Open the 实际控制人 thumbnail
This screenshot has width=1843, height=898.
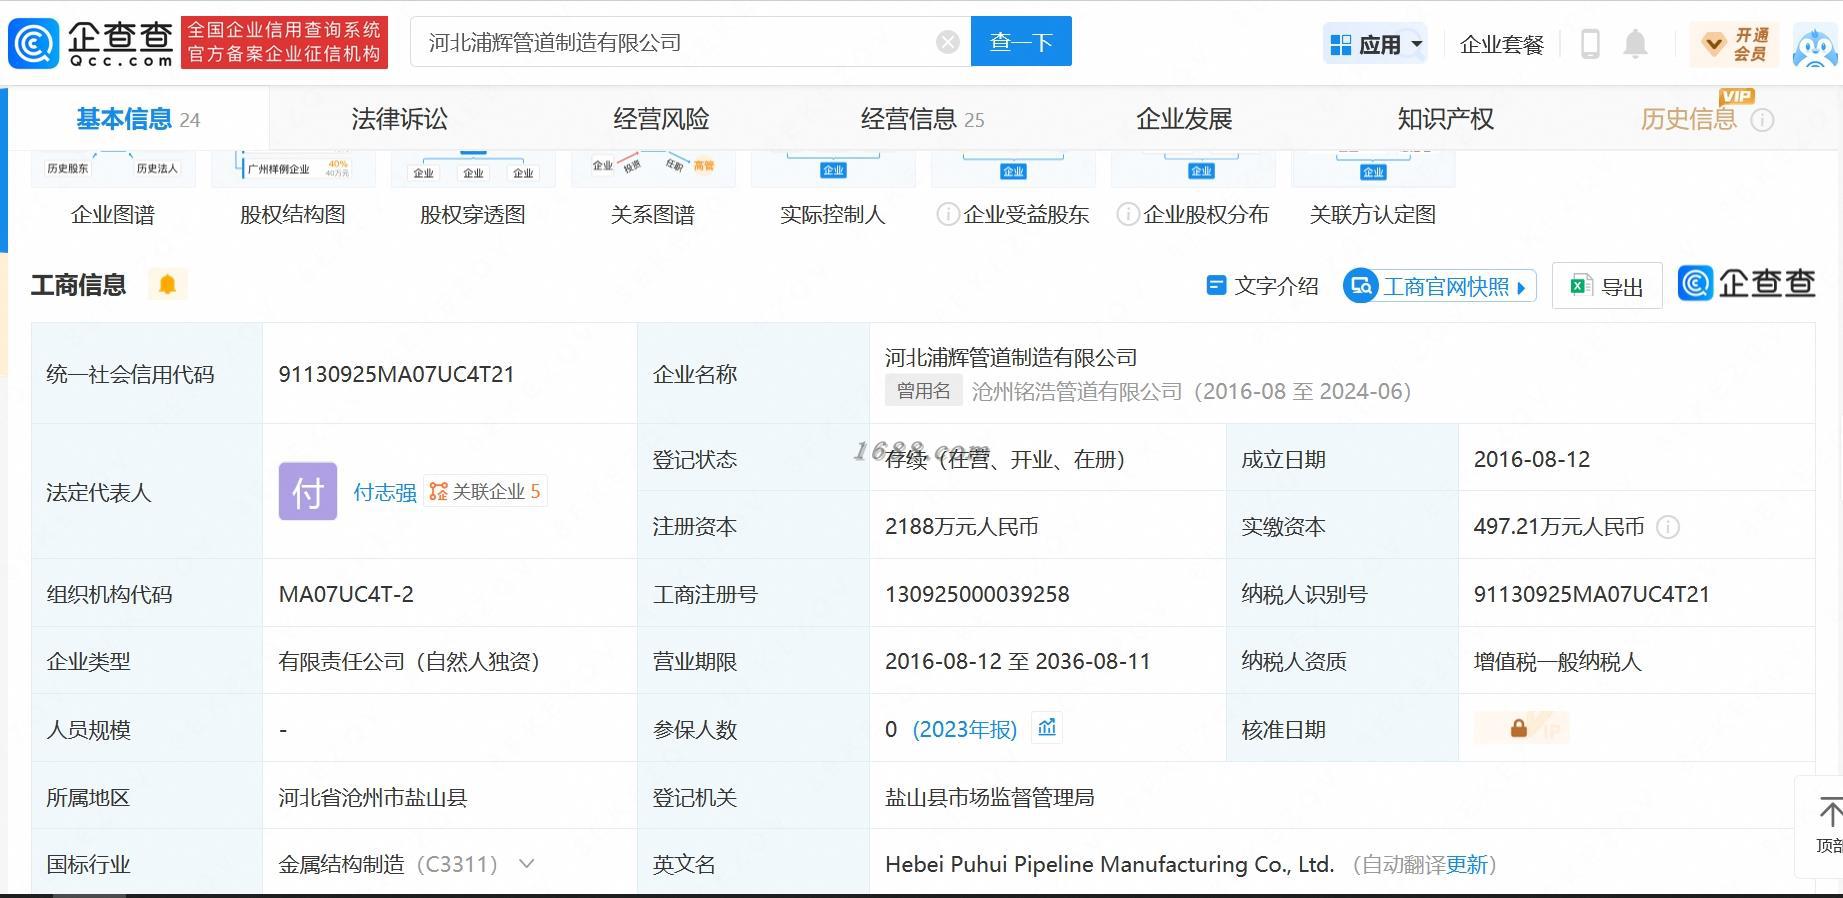click(x=833, y=188)
